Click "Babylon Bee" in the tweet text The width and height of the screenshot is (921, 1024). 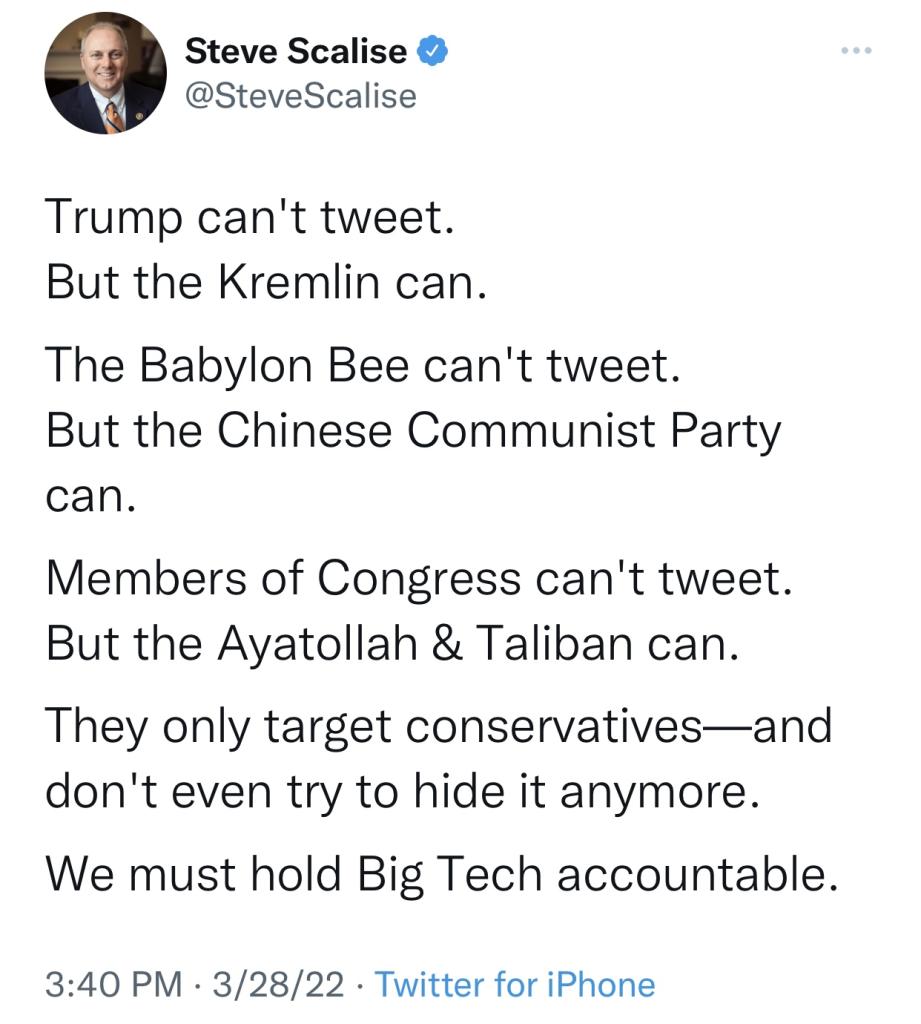[x=273, y=365]
